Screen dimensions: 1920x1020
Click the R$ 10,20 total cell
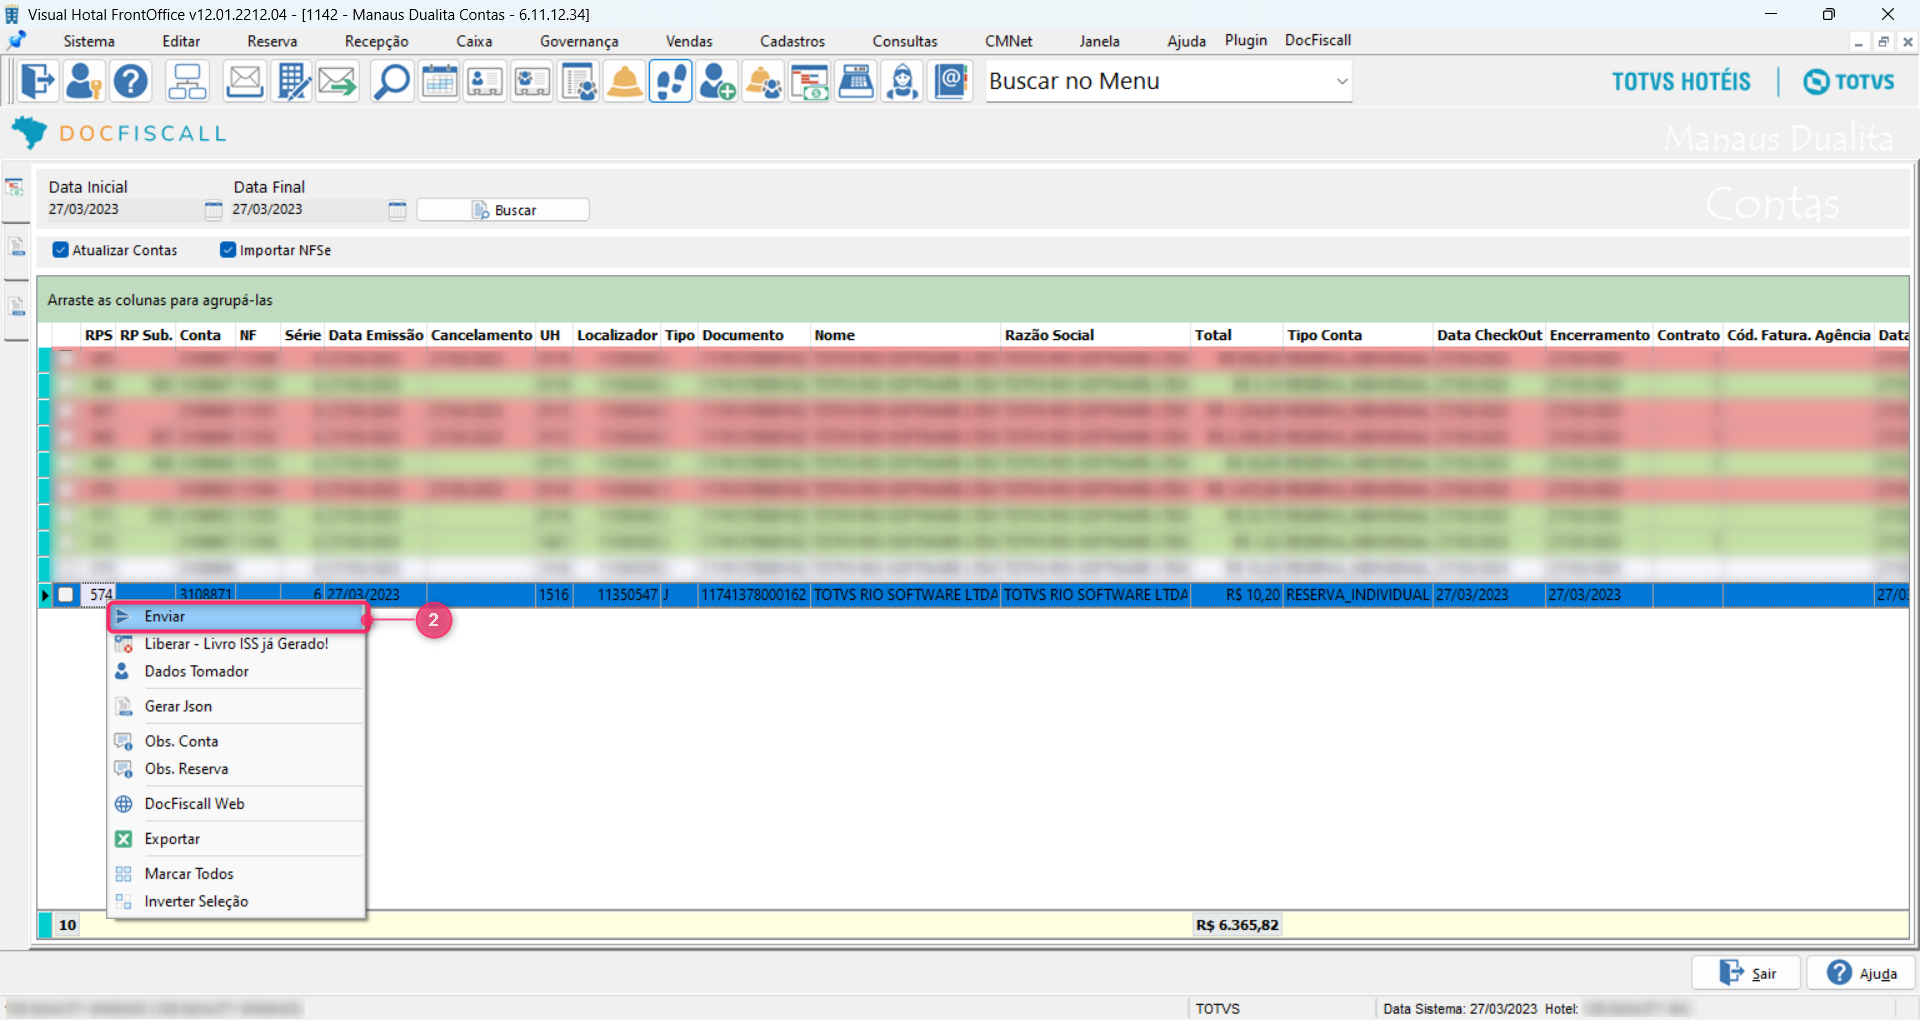(1237, 595)
